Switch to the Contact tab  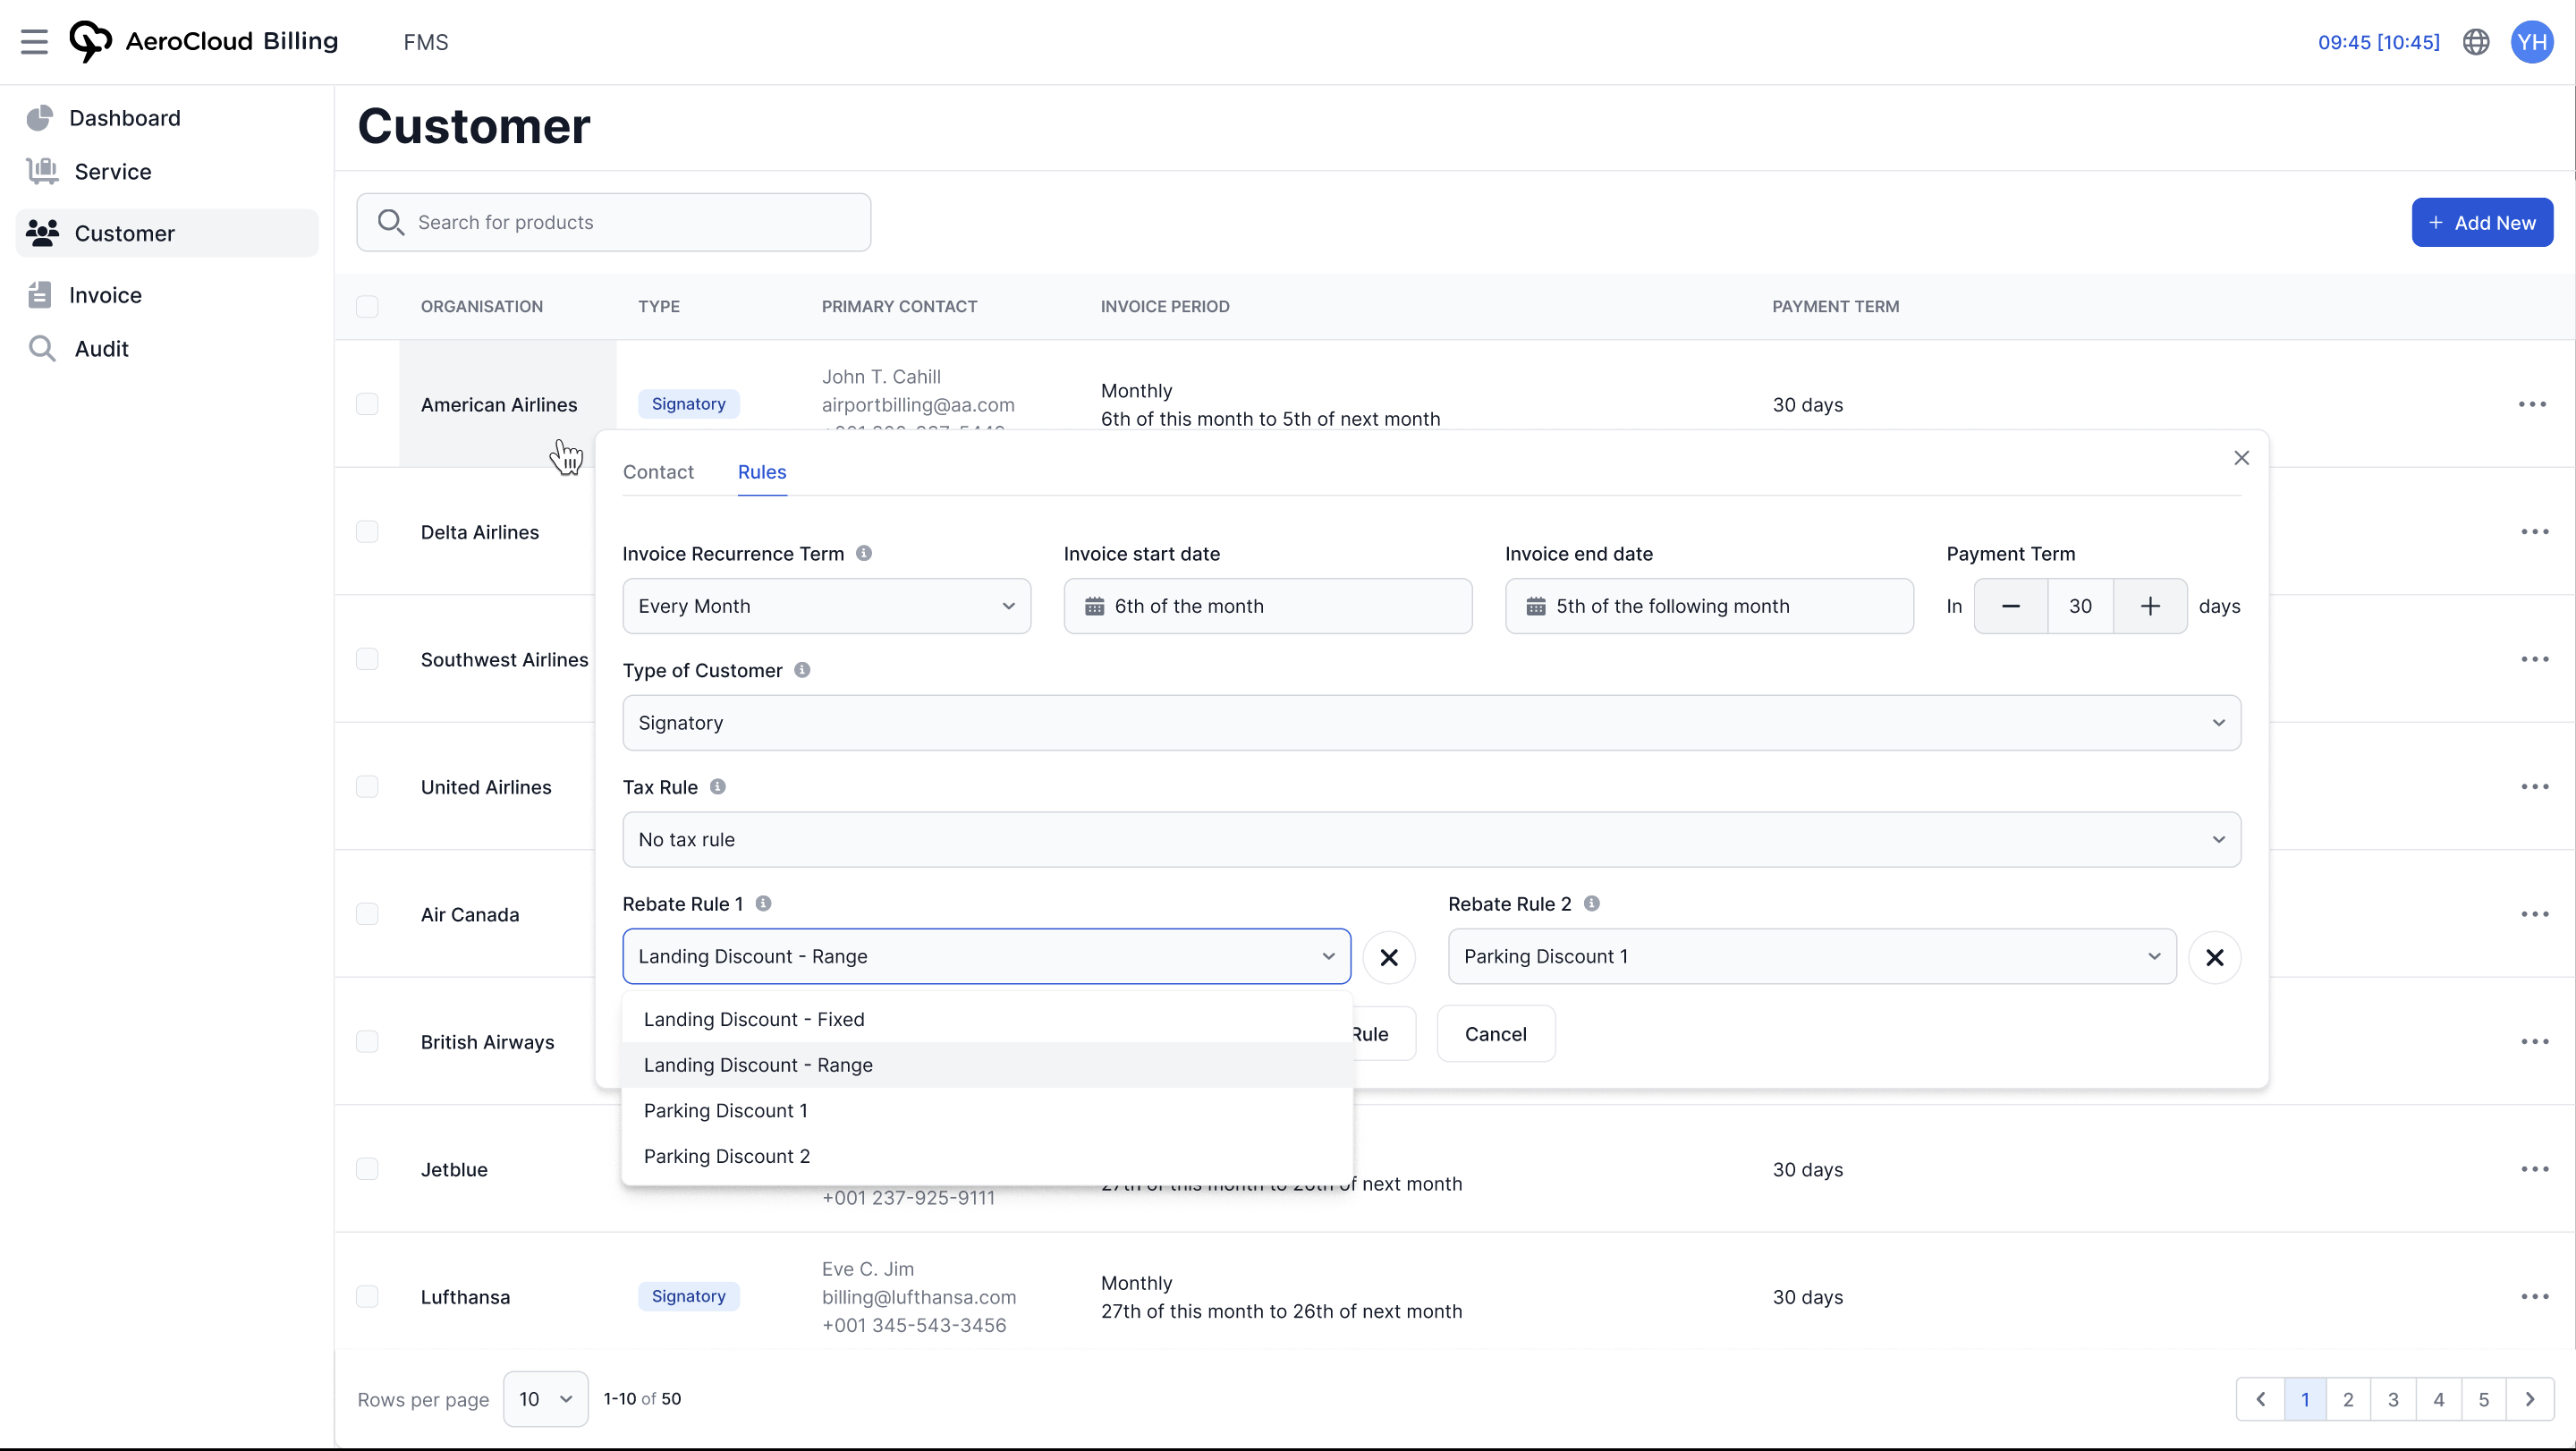point(658,472)
